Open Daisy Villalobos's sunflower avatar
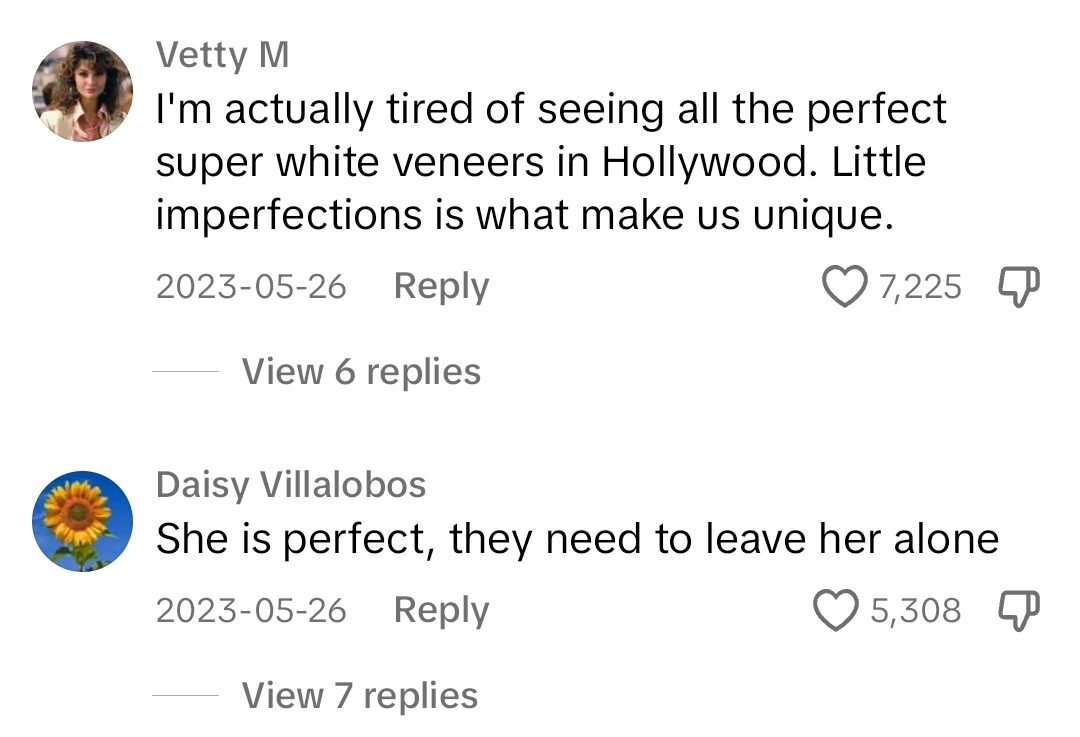 [x=82, y=521]
